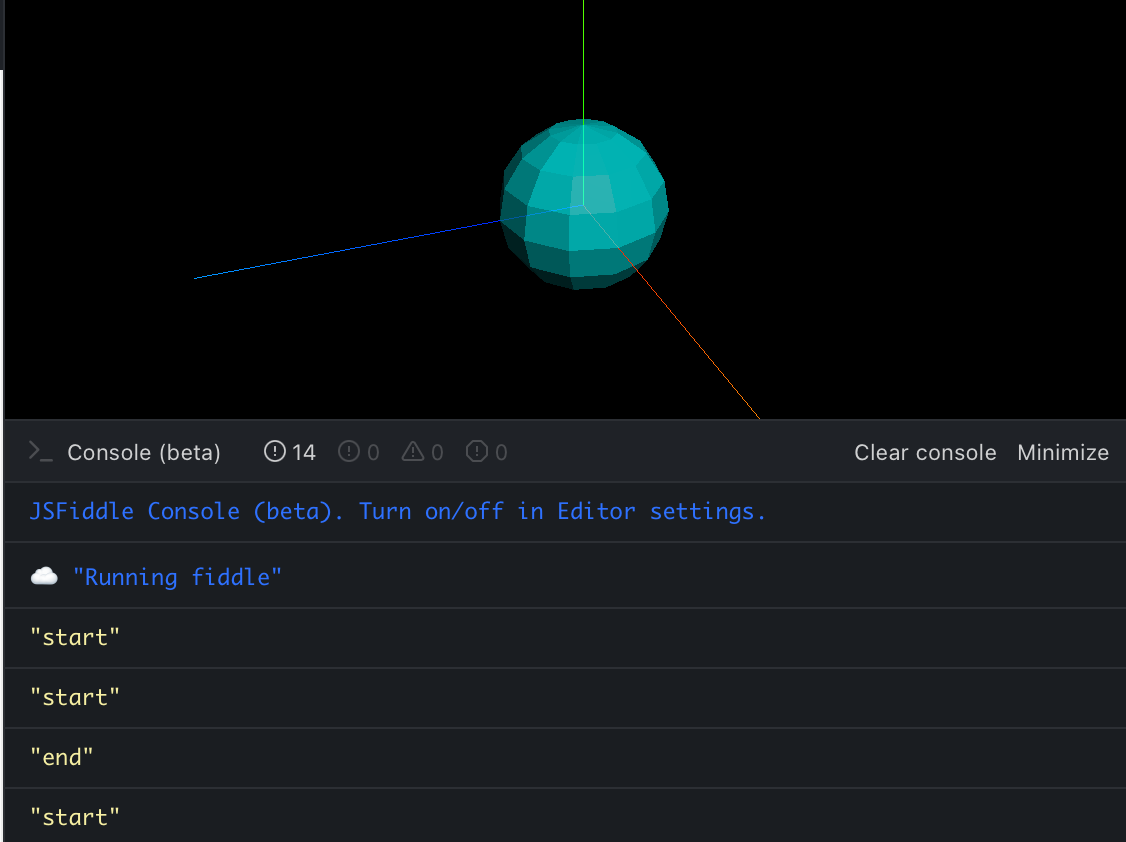
Task: Click the log count icon showing 14
Action: (x=274, y=451)
